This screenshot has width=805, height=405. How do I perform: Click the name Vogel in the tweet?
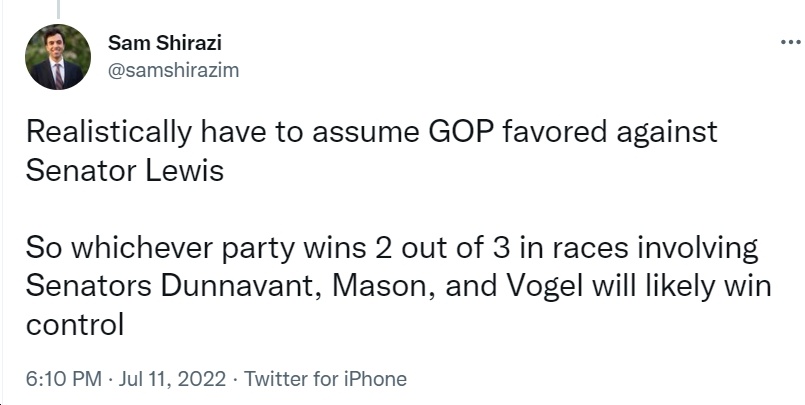coord(544,286)
